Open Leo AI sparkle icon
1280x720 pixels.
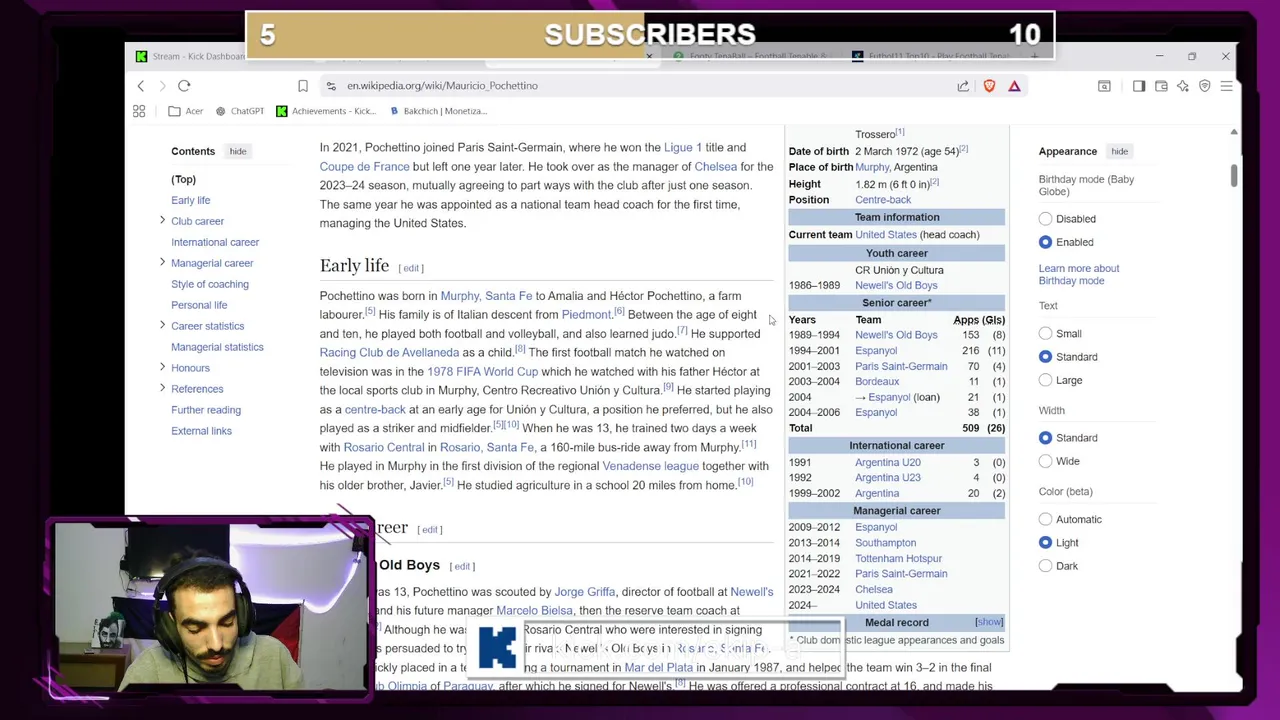point(1183,86)
